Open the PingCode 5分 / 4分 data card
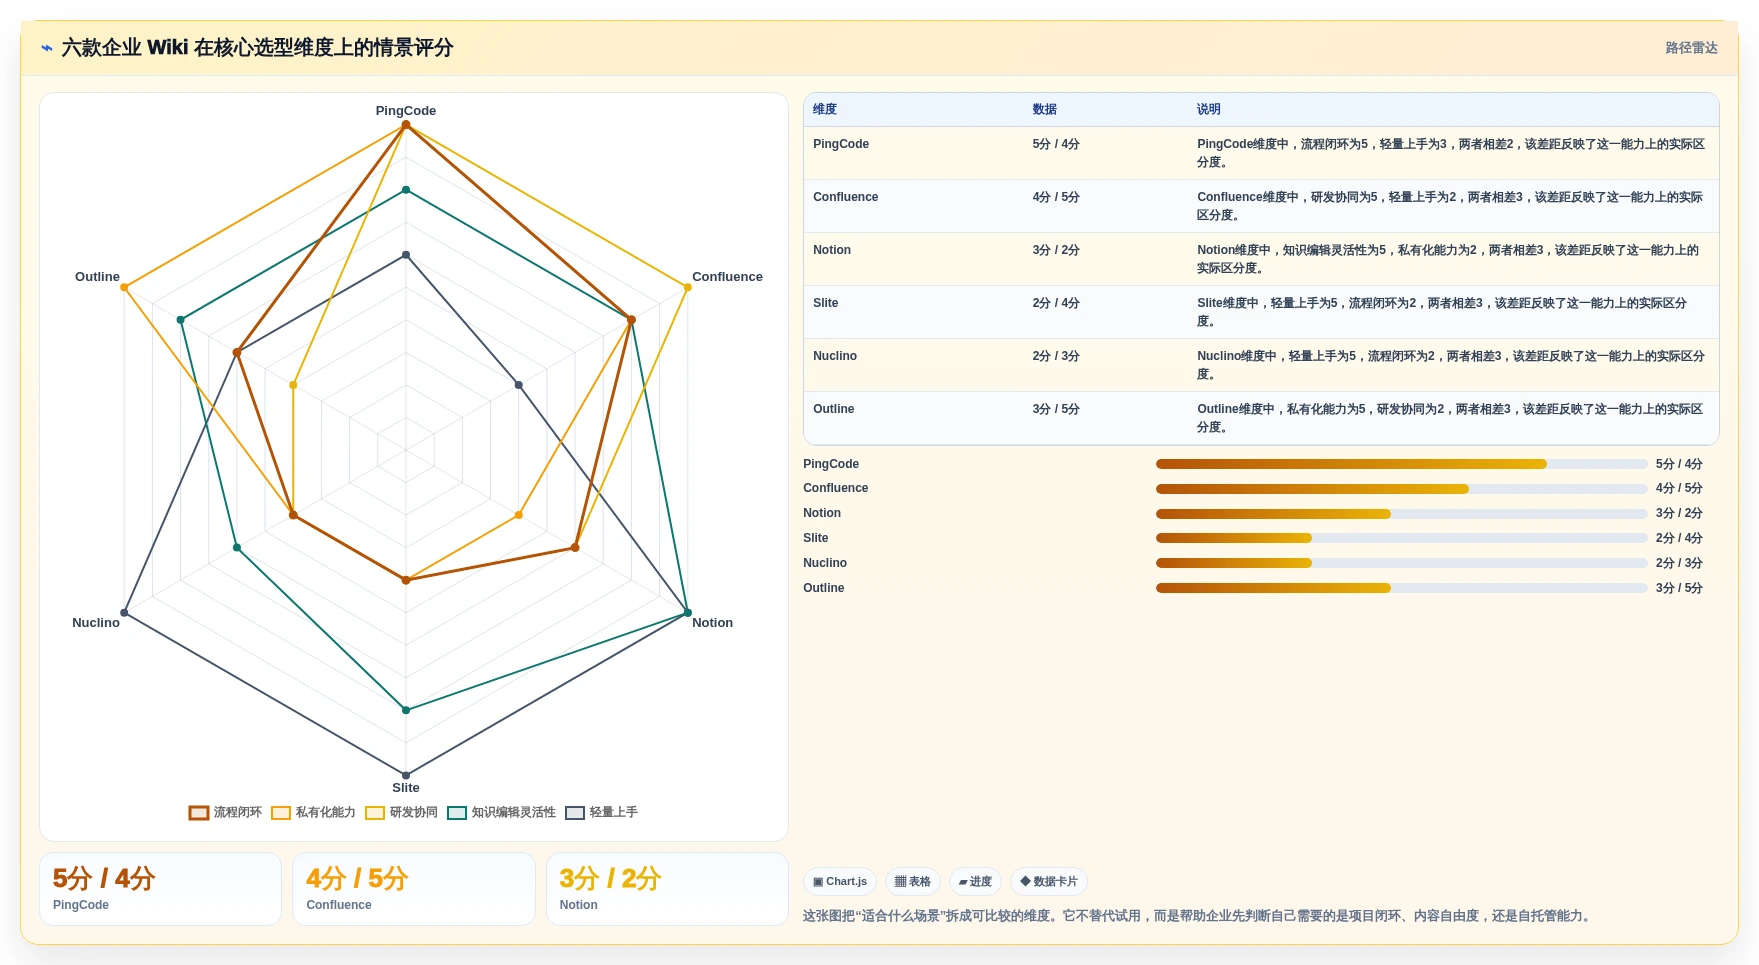Viewport: 1759px width, 965px height. click(x=160, y=889)
